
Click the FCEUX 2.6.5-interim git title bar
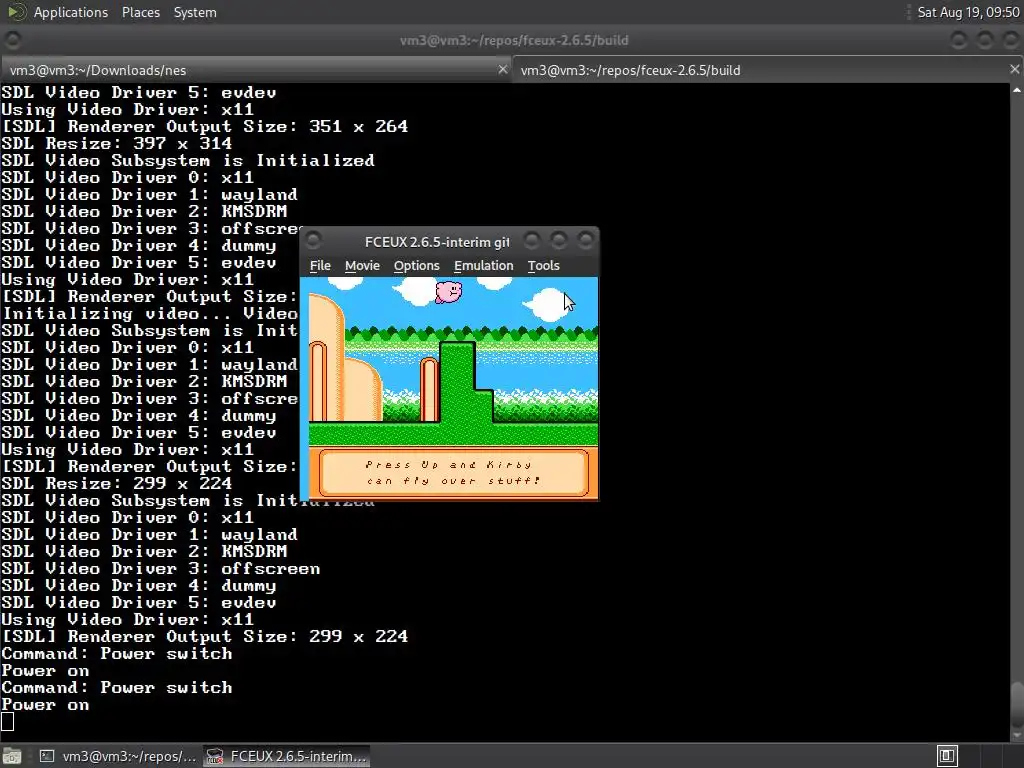coord(438,242)
